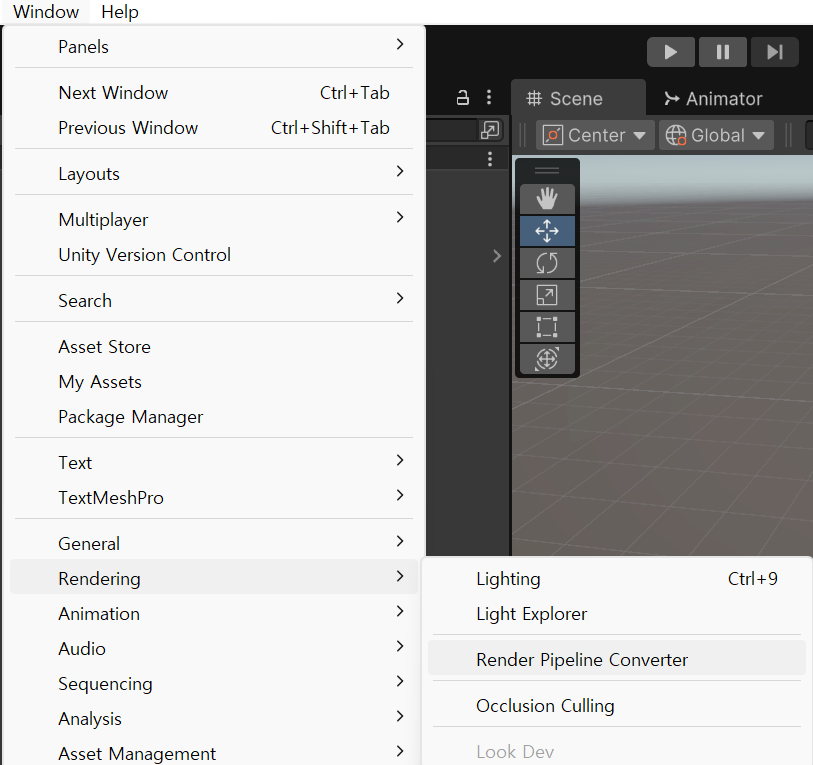Open the three-dot menu beside lock icon
This screenshot has height=765, width=813.
click(489, 98)
